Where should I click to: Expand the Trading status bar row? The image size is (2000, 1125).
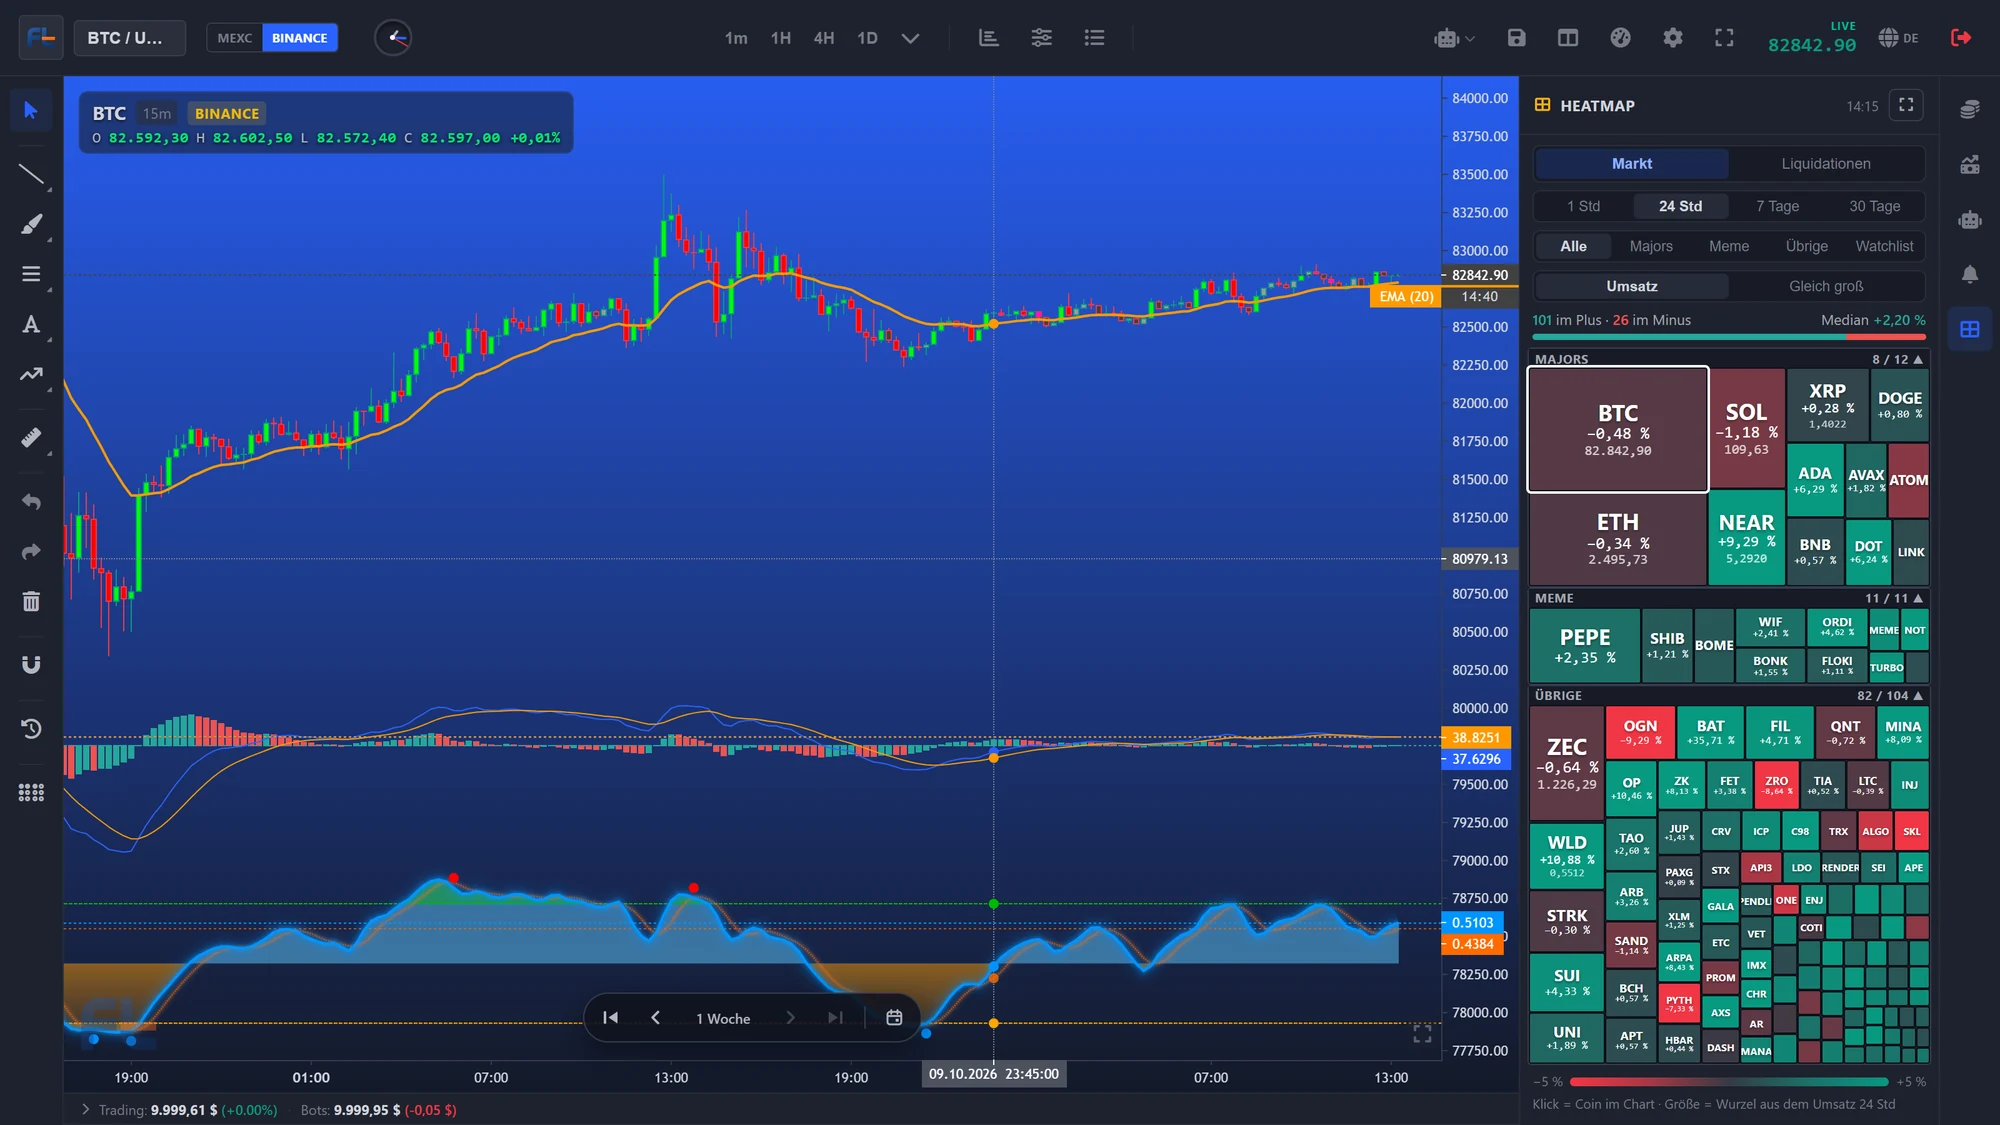pos(86,1110)
